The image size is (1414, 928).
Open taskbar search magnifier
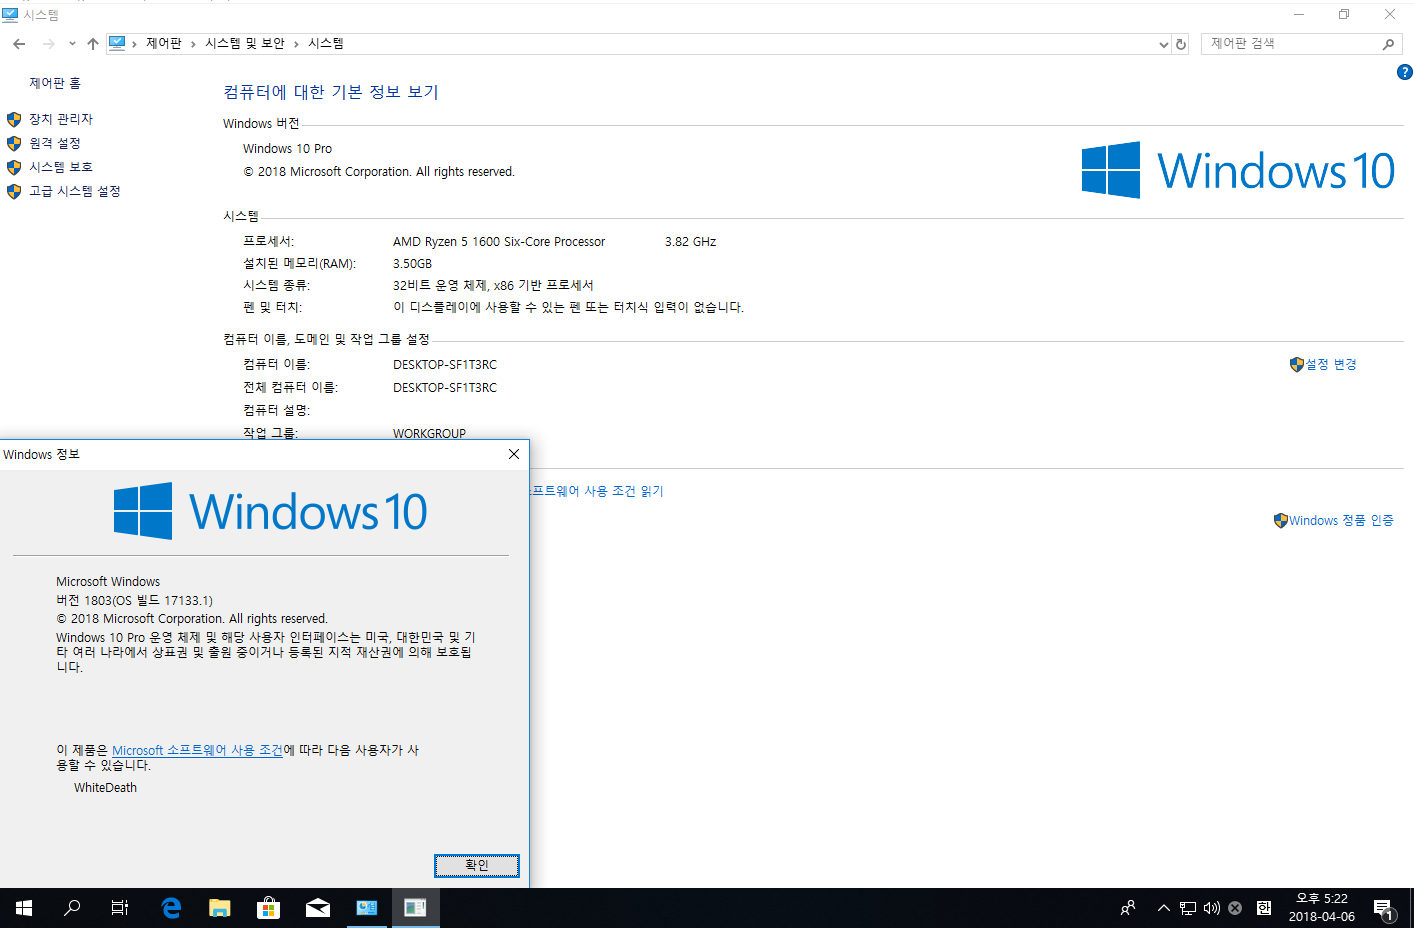pos(72,908)
